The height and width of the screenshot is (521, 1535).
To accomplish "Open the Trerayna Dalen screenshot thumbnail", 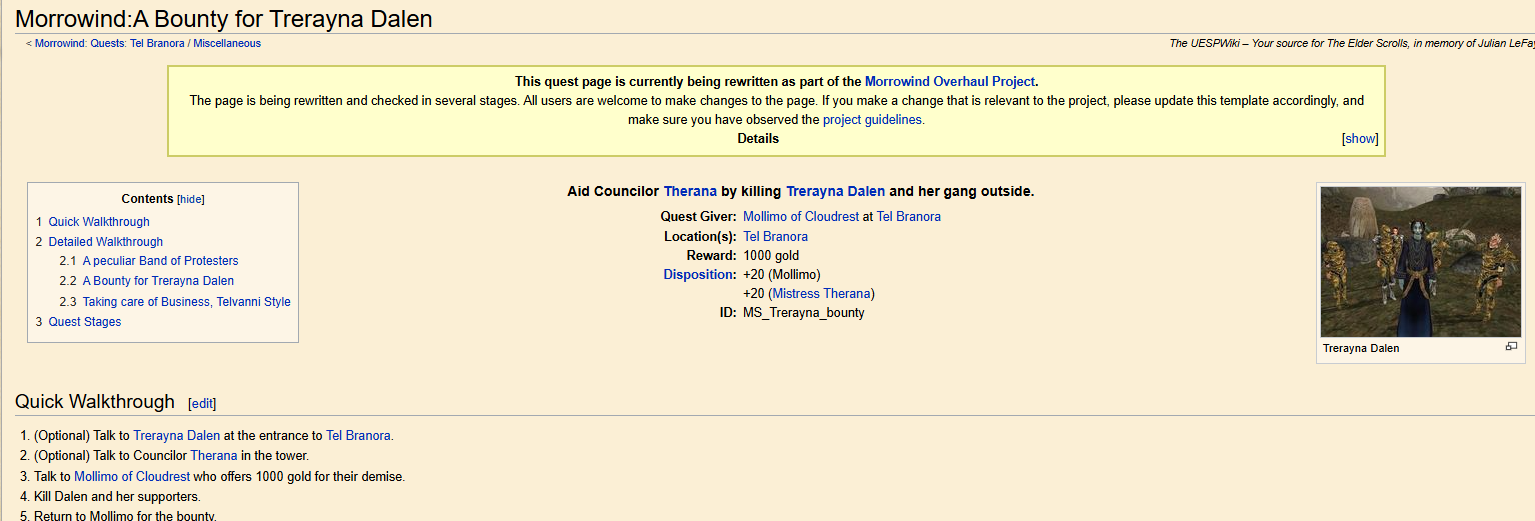I will (1421, 262).
